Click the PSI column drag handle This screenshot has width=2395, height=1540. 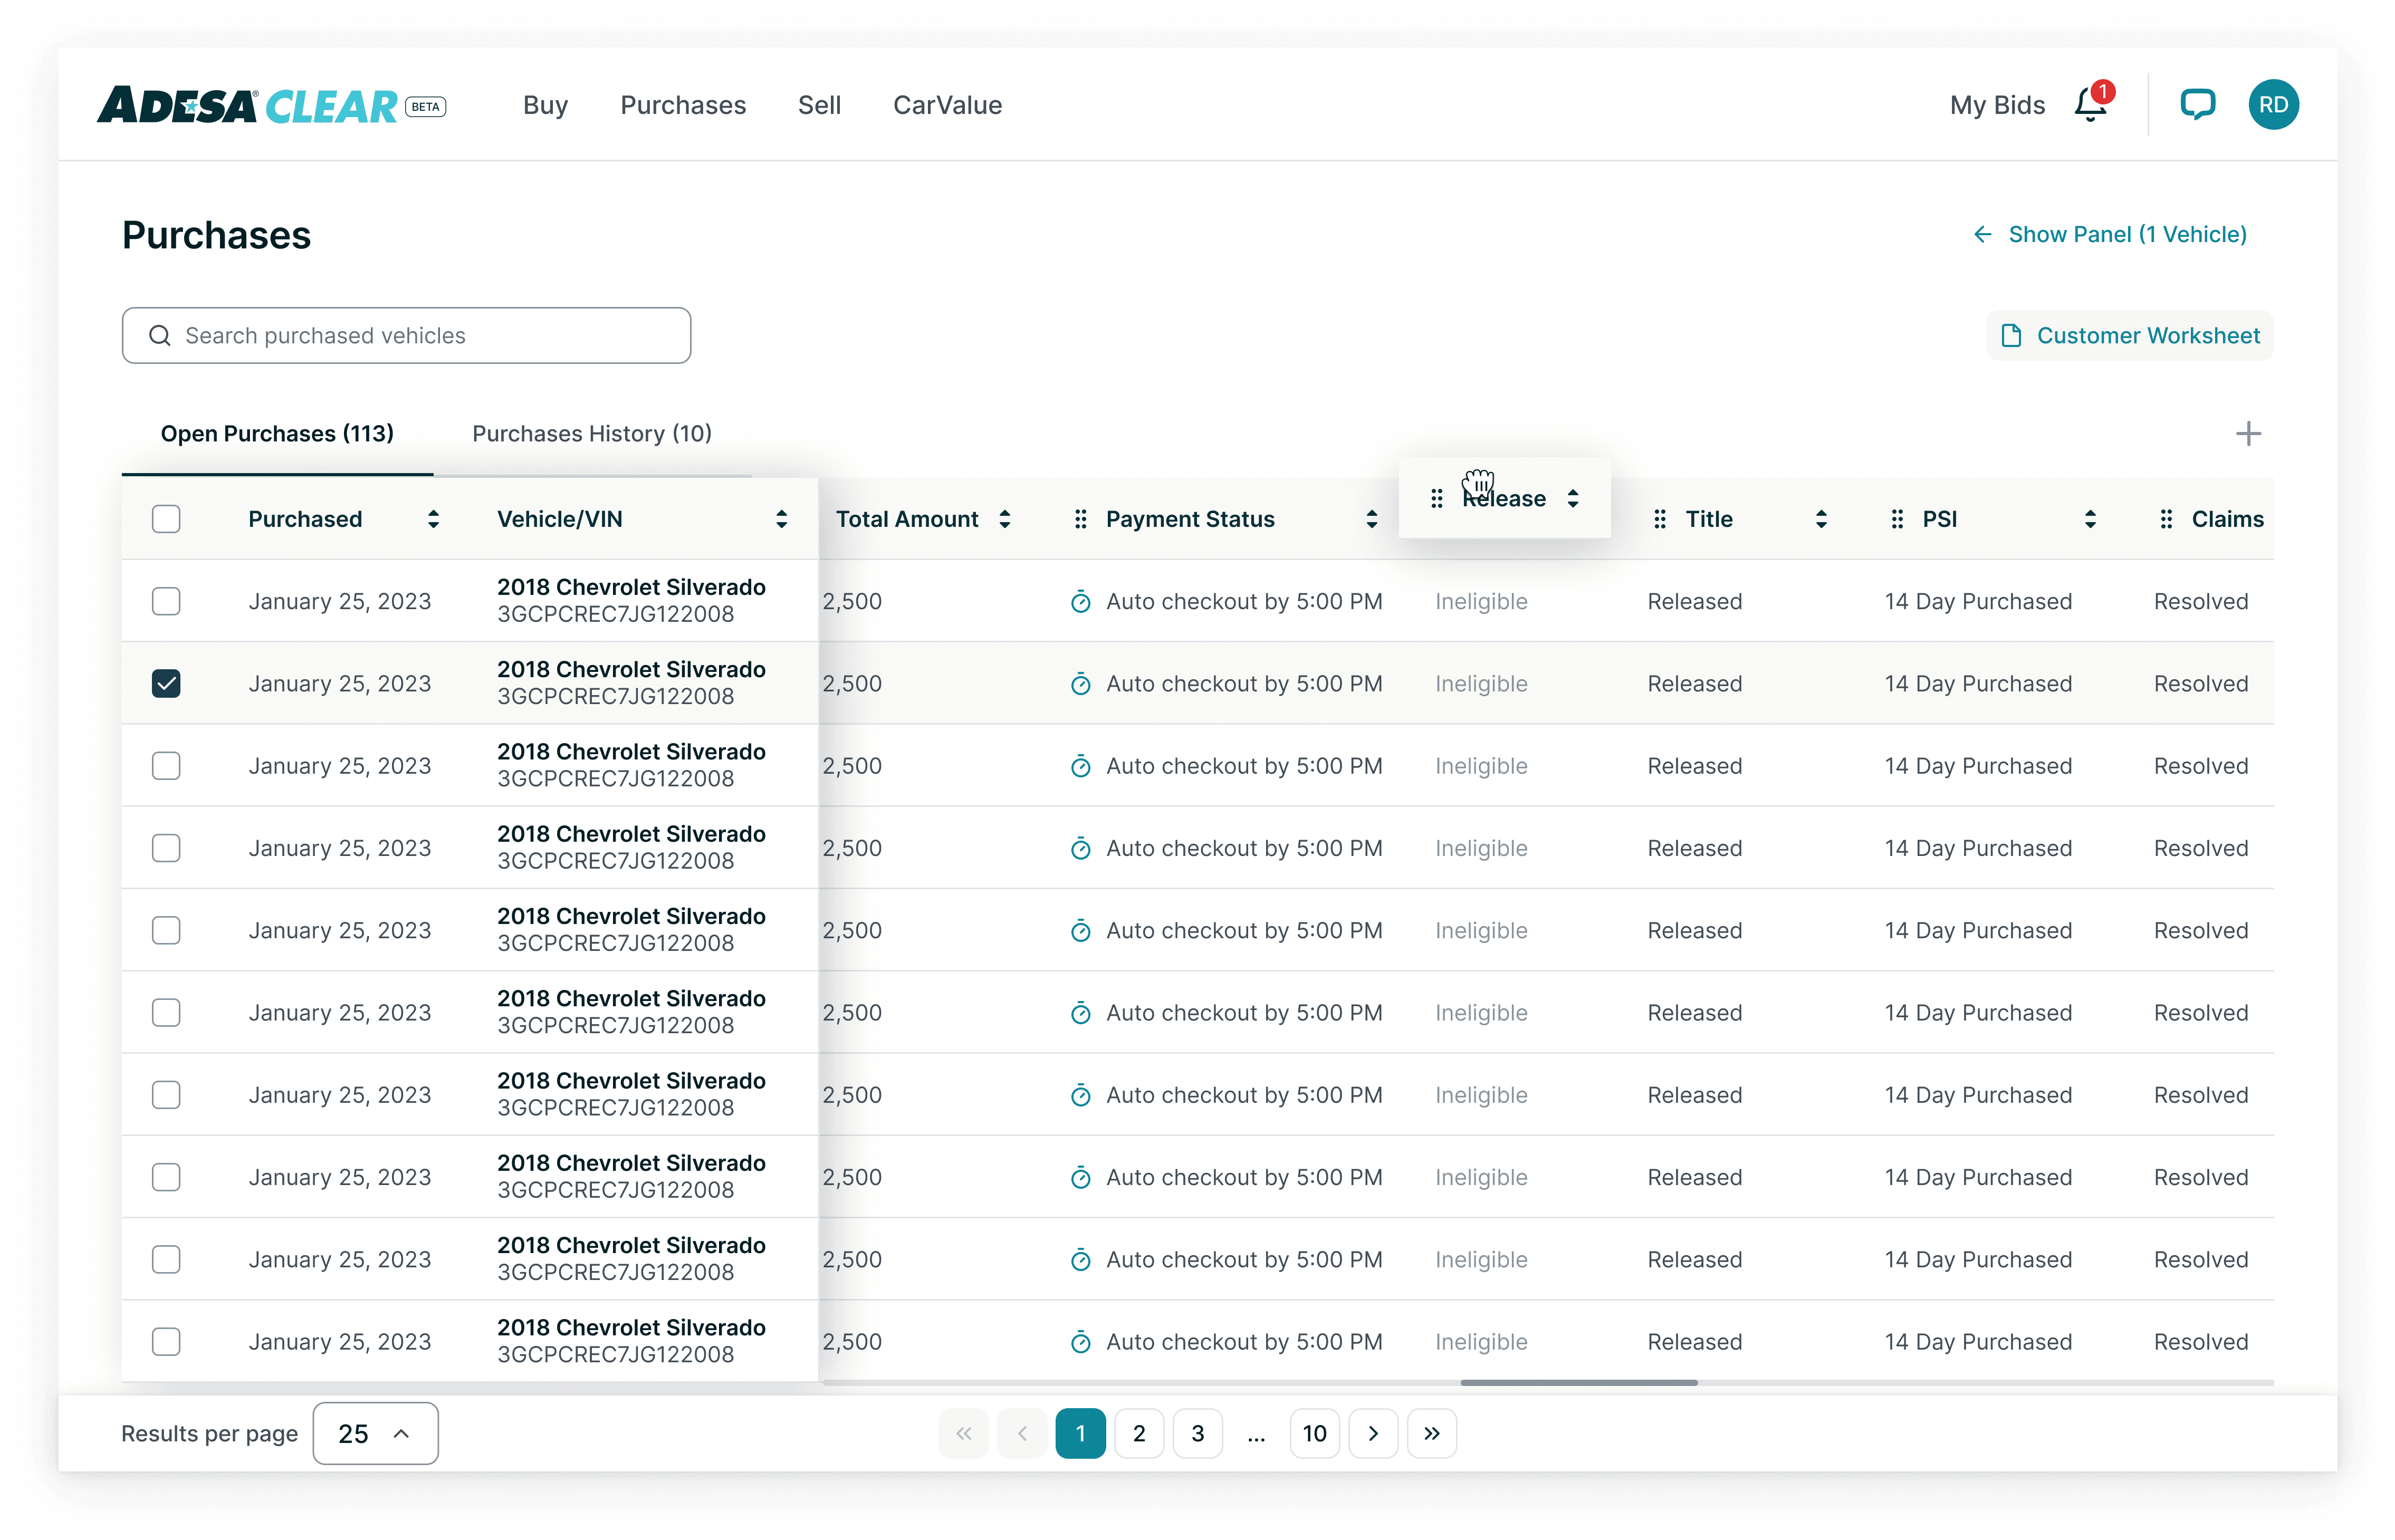1897,519
